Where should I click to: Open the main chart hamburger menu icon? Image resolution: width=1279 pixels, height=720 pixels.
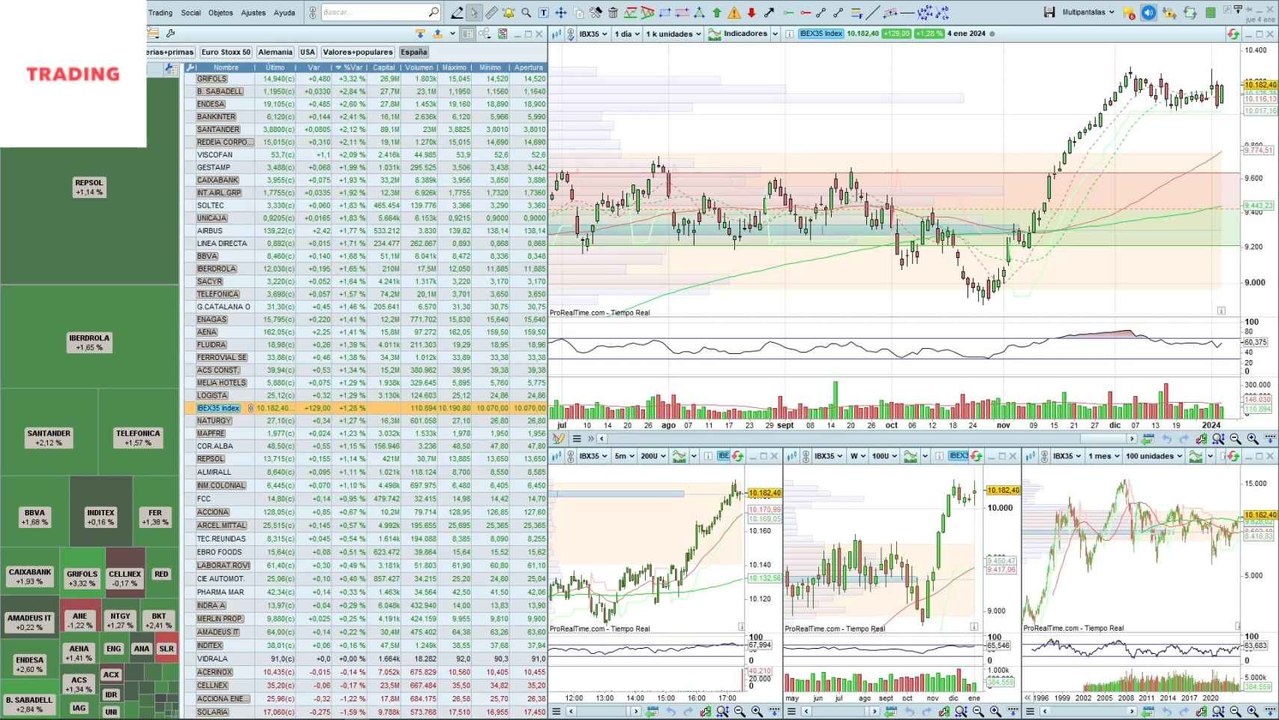578,439
